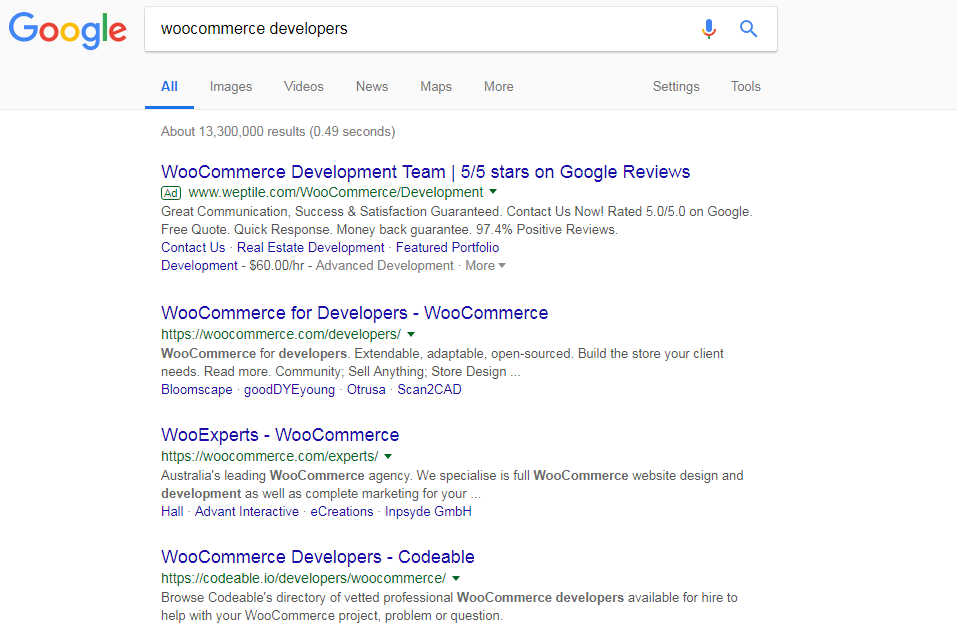Click the magnifying glass search button

[748, 29]
